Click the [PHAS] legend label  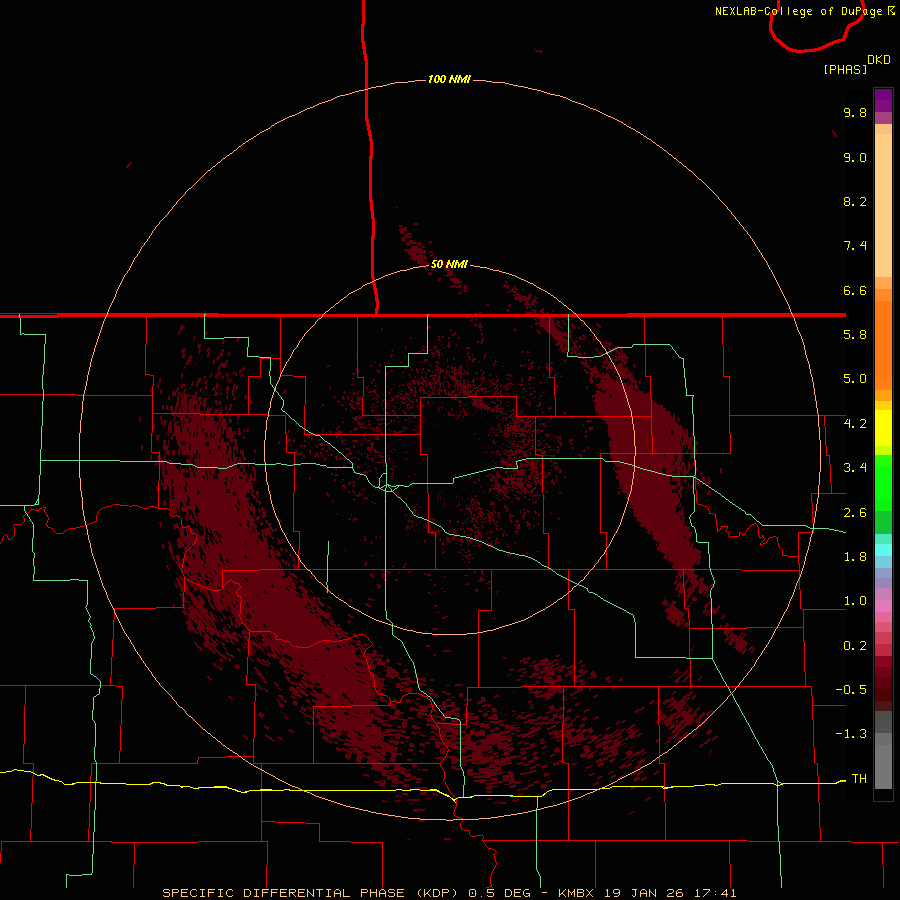pos(845,69)
